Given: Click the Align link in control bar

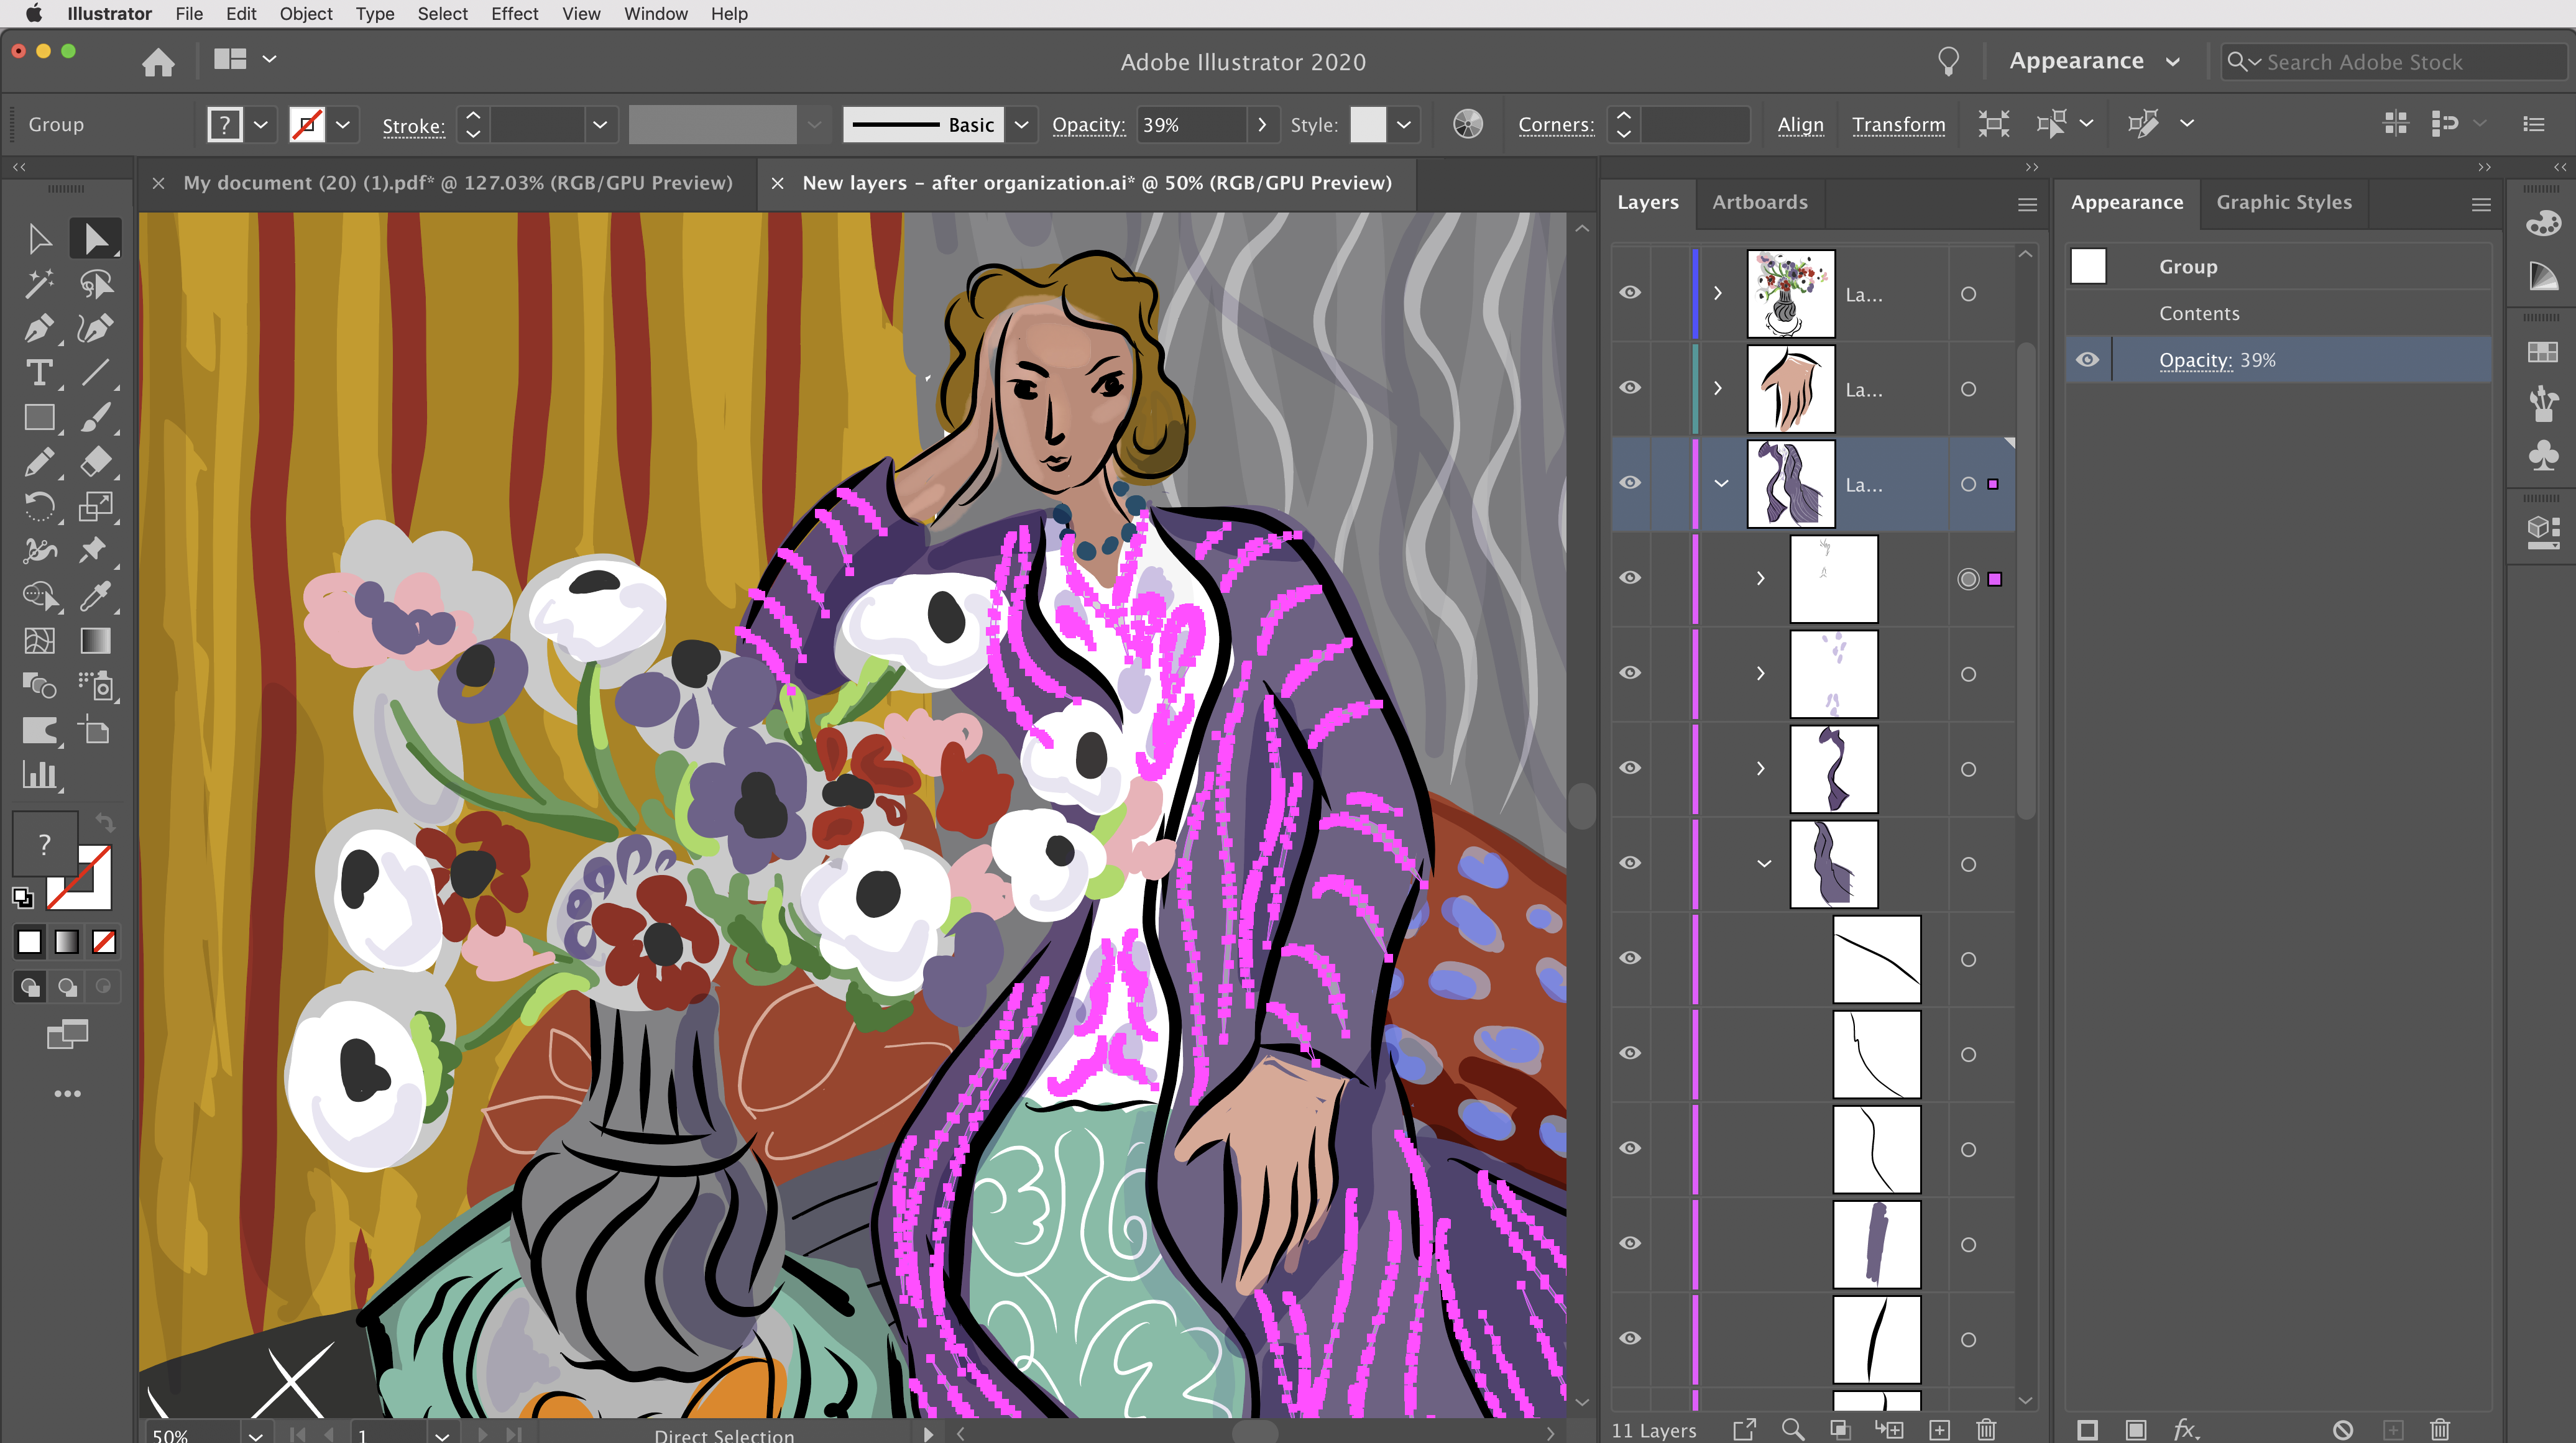Looking at the screenshot, I should (1800, 125).
